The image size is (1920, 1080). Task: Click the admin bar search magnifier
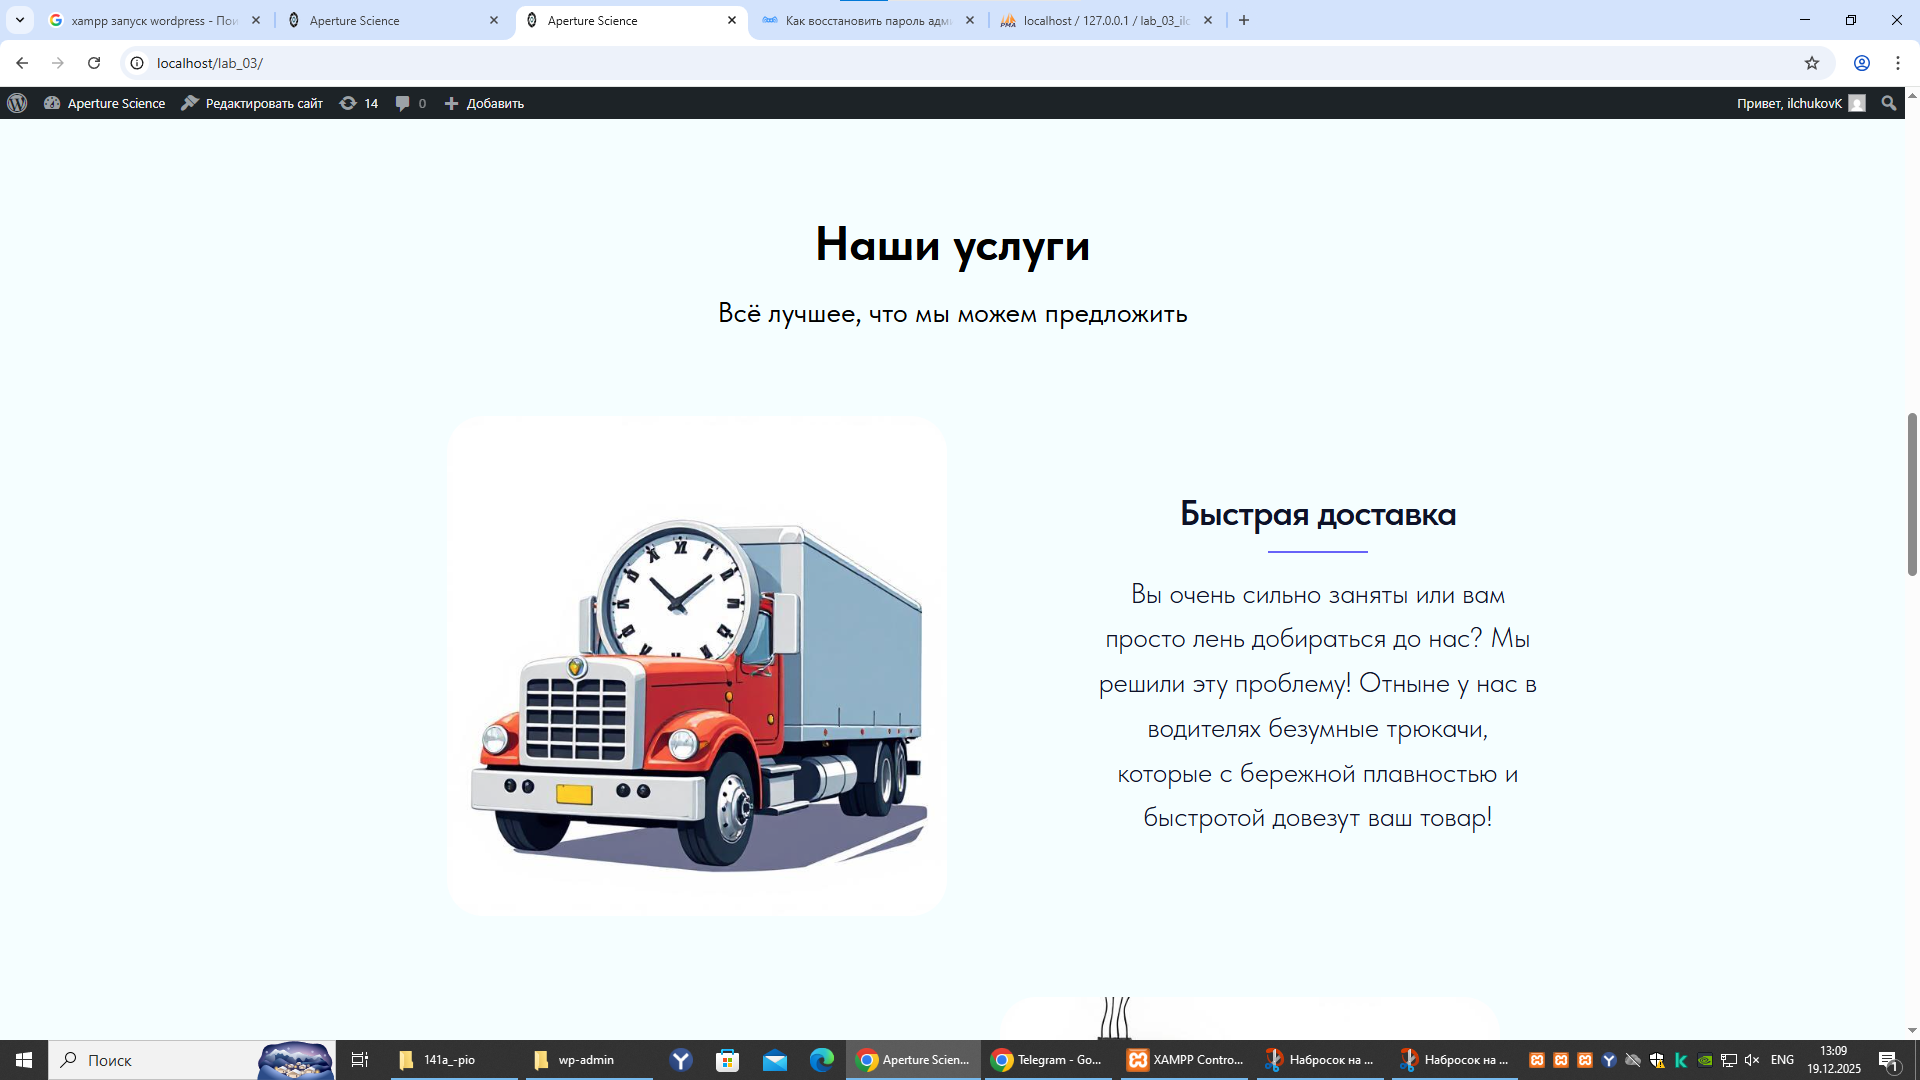click(x=1888, y=103)
